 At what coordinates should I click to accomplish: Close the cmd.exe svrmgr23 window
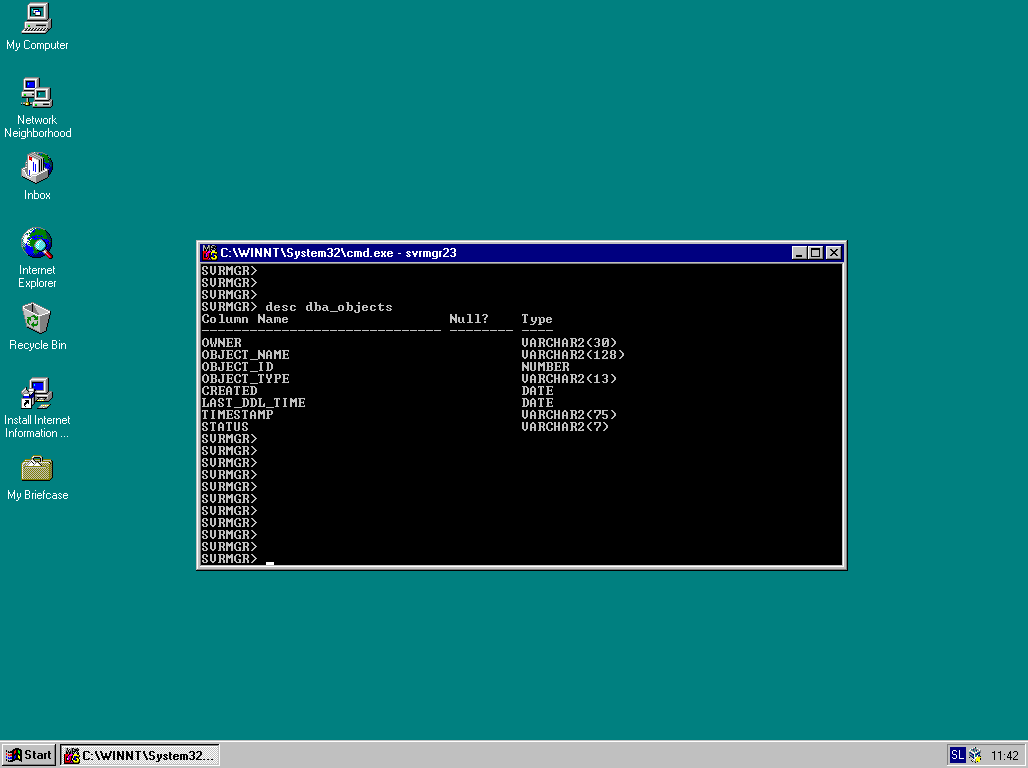point(833,253)
